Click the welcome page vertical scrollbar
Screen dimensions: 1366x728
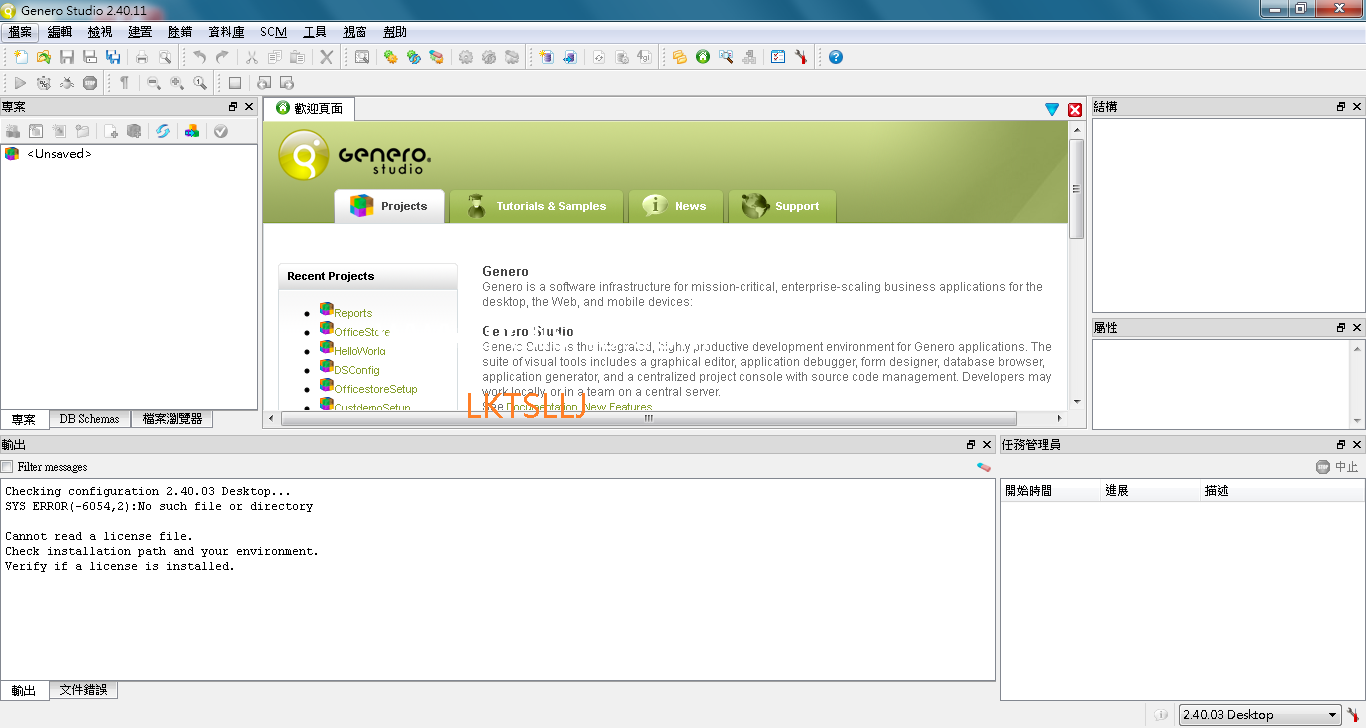[1077, 189]
